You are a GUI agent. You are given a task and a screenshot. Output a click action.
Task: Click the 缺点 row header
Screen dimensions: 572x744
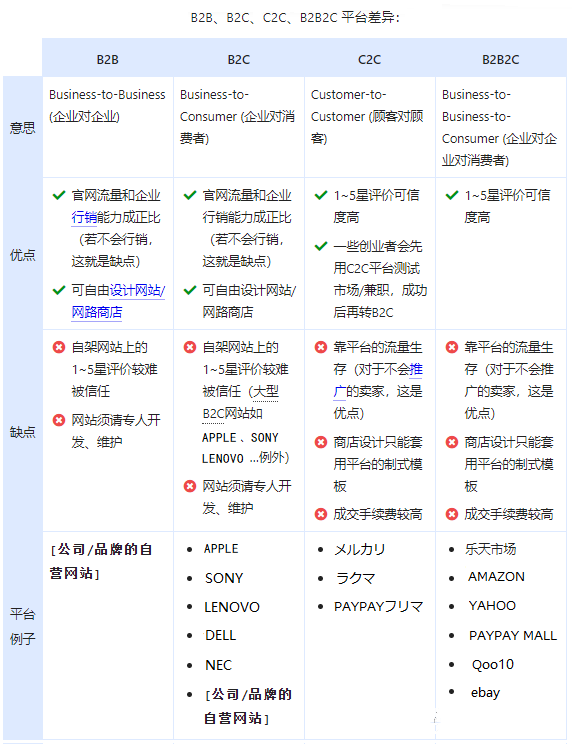pos(22,432)
